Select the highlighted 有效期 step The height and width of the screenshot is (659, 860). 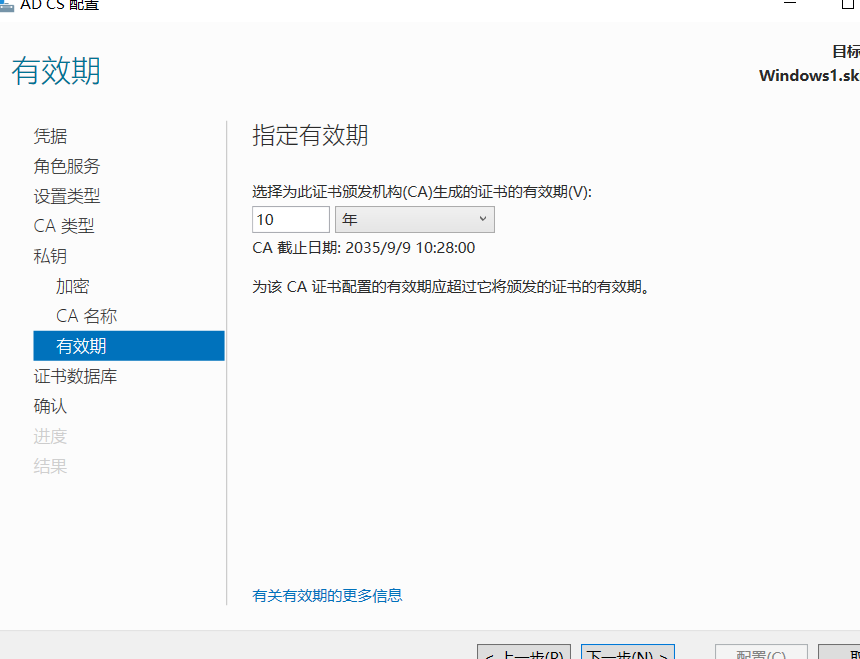81,346
